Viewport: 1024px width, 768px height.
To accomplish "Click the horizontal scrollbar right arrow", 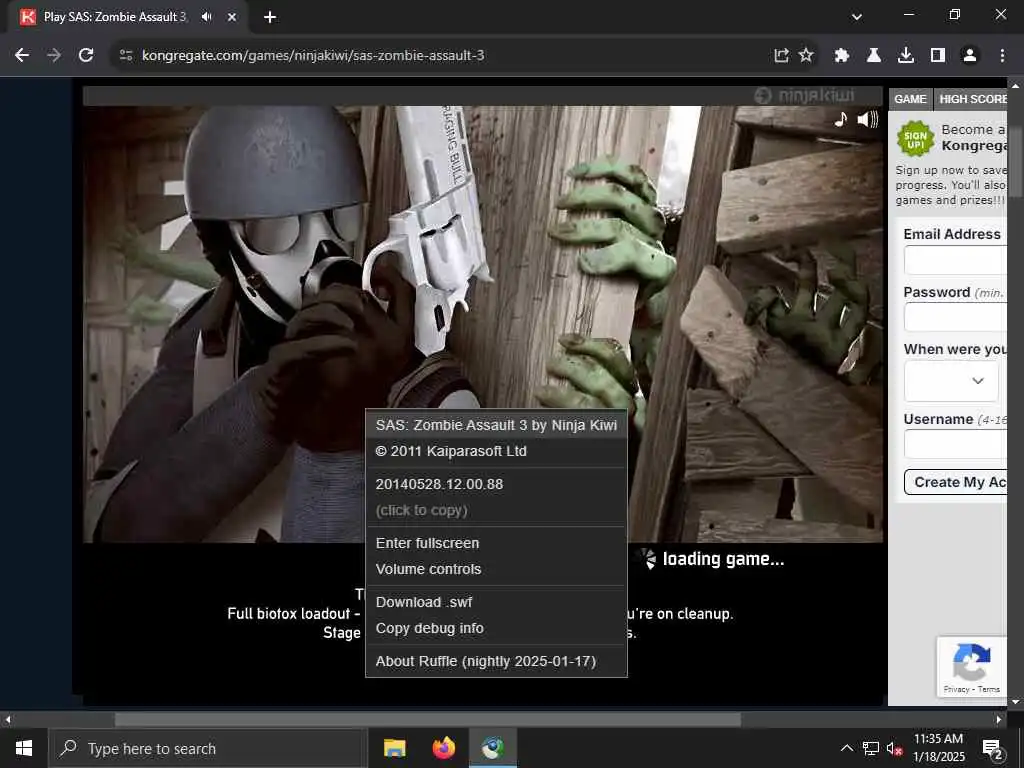I will coord(999,720).
